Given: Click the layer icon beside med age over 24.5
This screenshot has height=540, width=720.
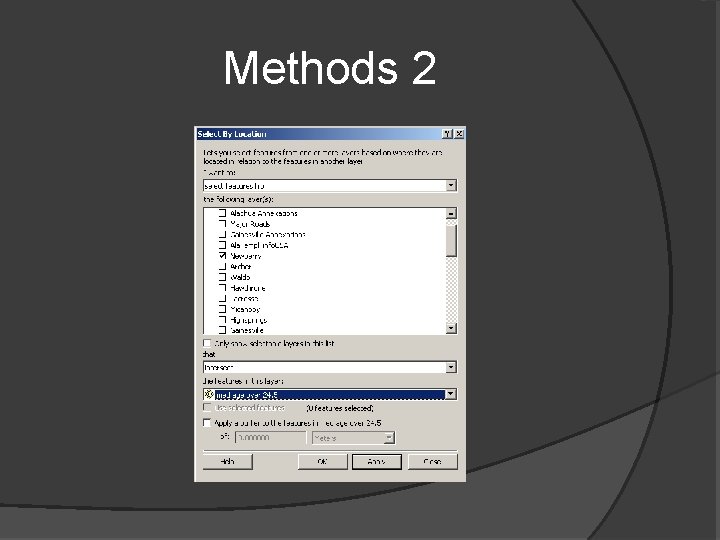Looking at the screenshot, I should coord(209,394).
